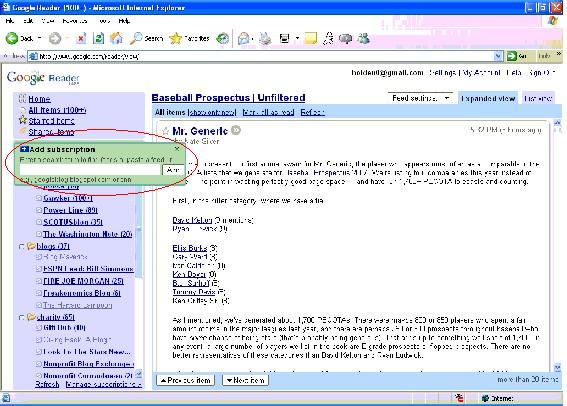
Task: Click the browser Refresh page icon
Action: pyautogui.click(x=98, y=38)
